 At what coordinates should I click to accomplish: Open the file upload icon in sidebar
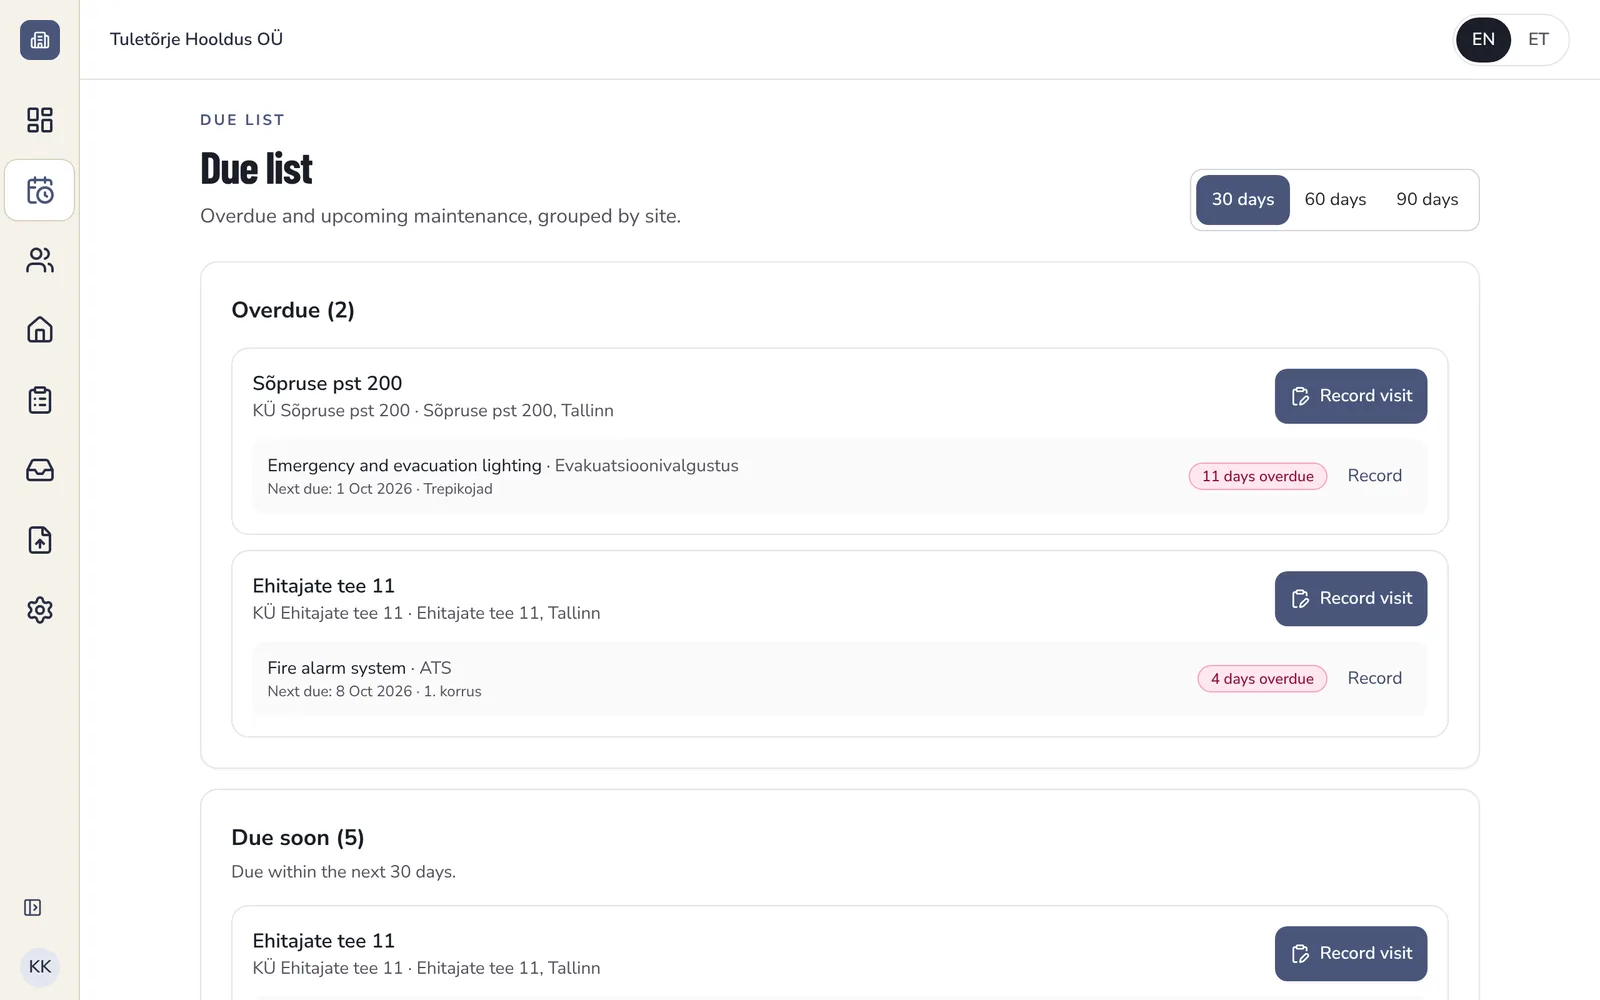tap(40, 540)
